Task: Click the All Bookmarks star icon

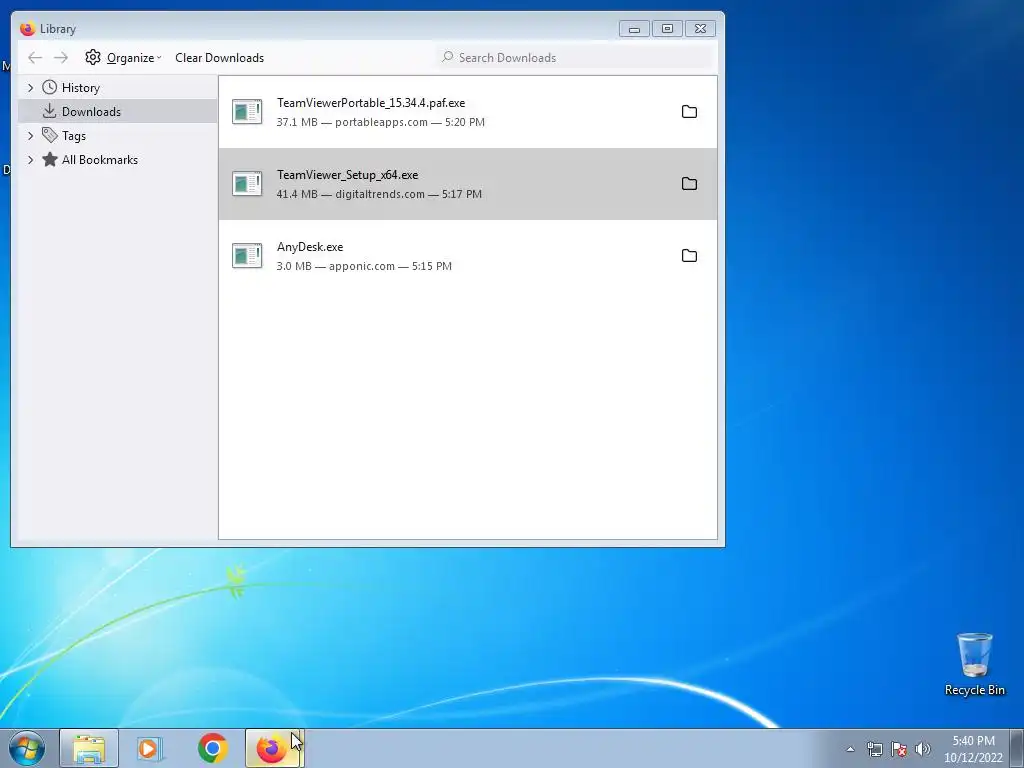Action: 50,159
